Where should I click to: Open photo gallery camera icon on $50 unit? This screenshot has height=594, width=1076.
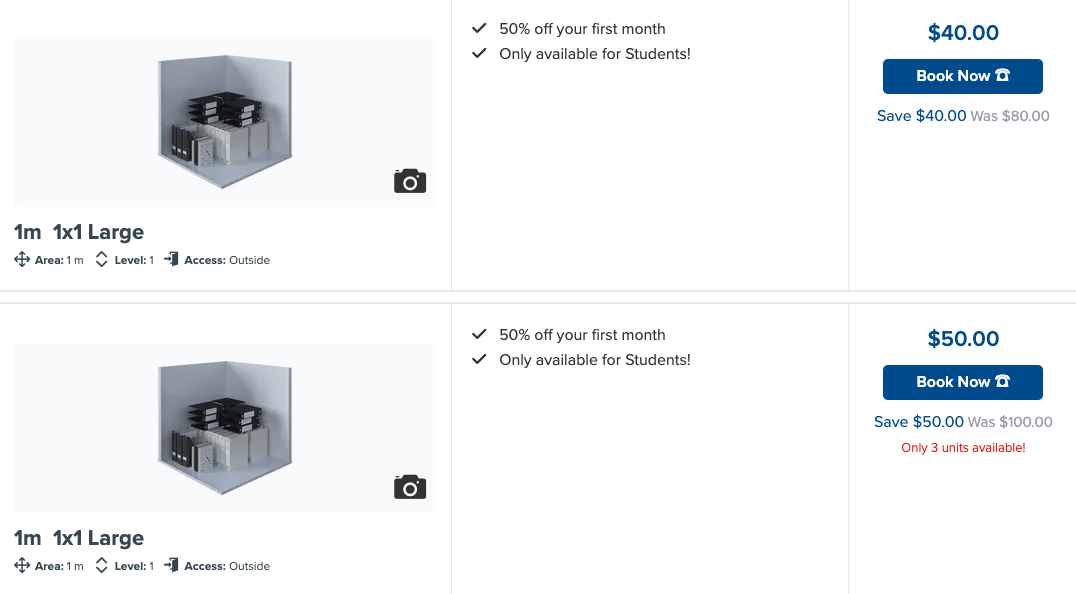point(410,487)
